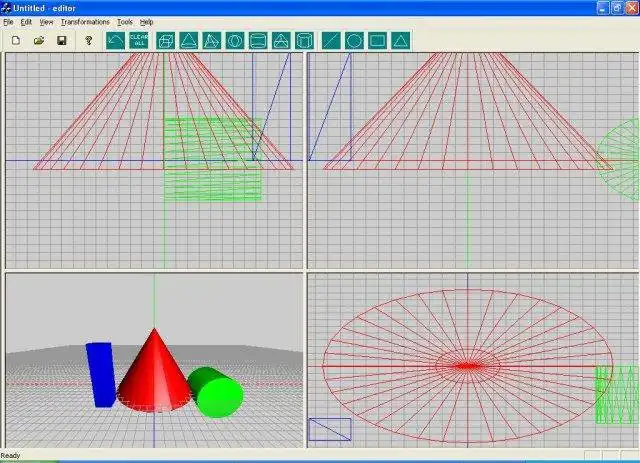Save the scene with the floppy icon
The width and height of the screenshot is (640, 463).
(62, 40)
